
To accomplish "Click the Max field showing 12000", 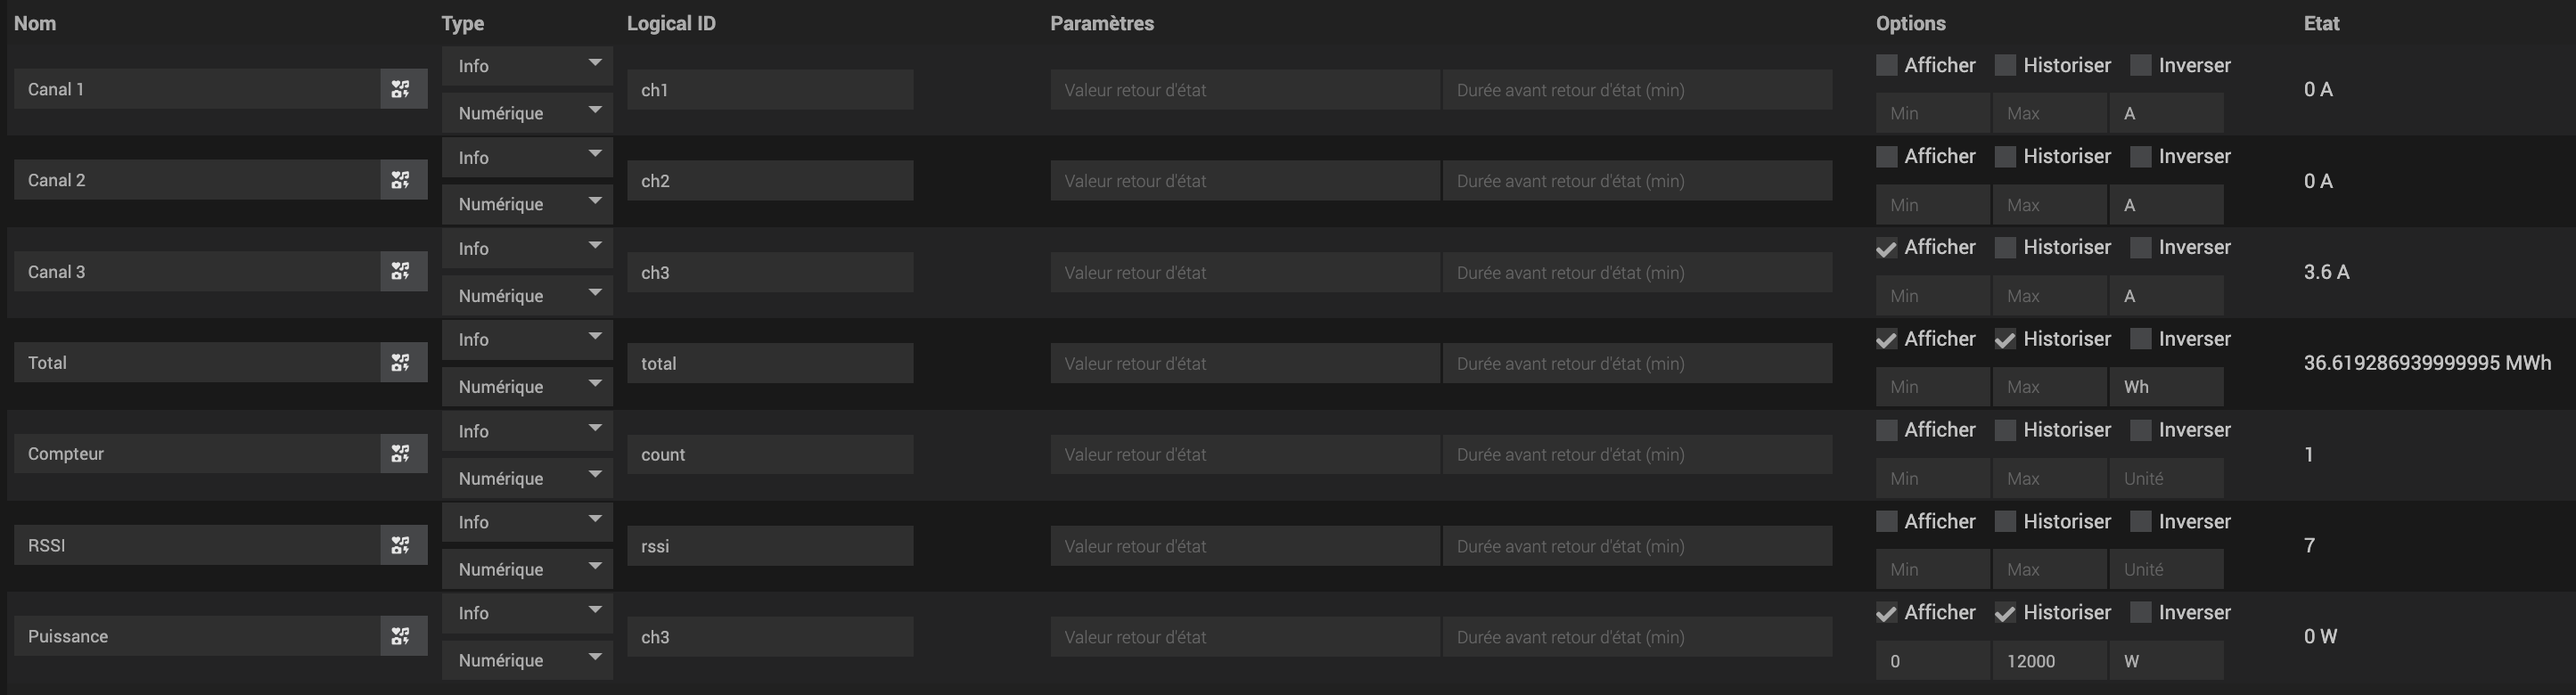I will coord(2050,661).
